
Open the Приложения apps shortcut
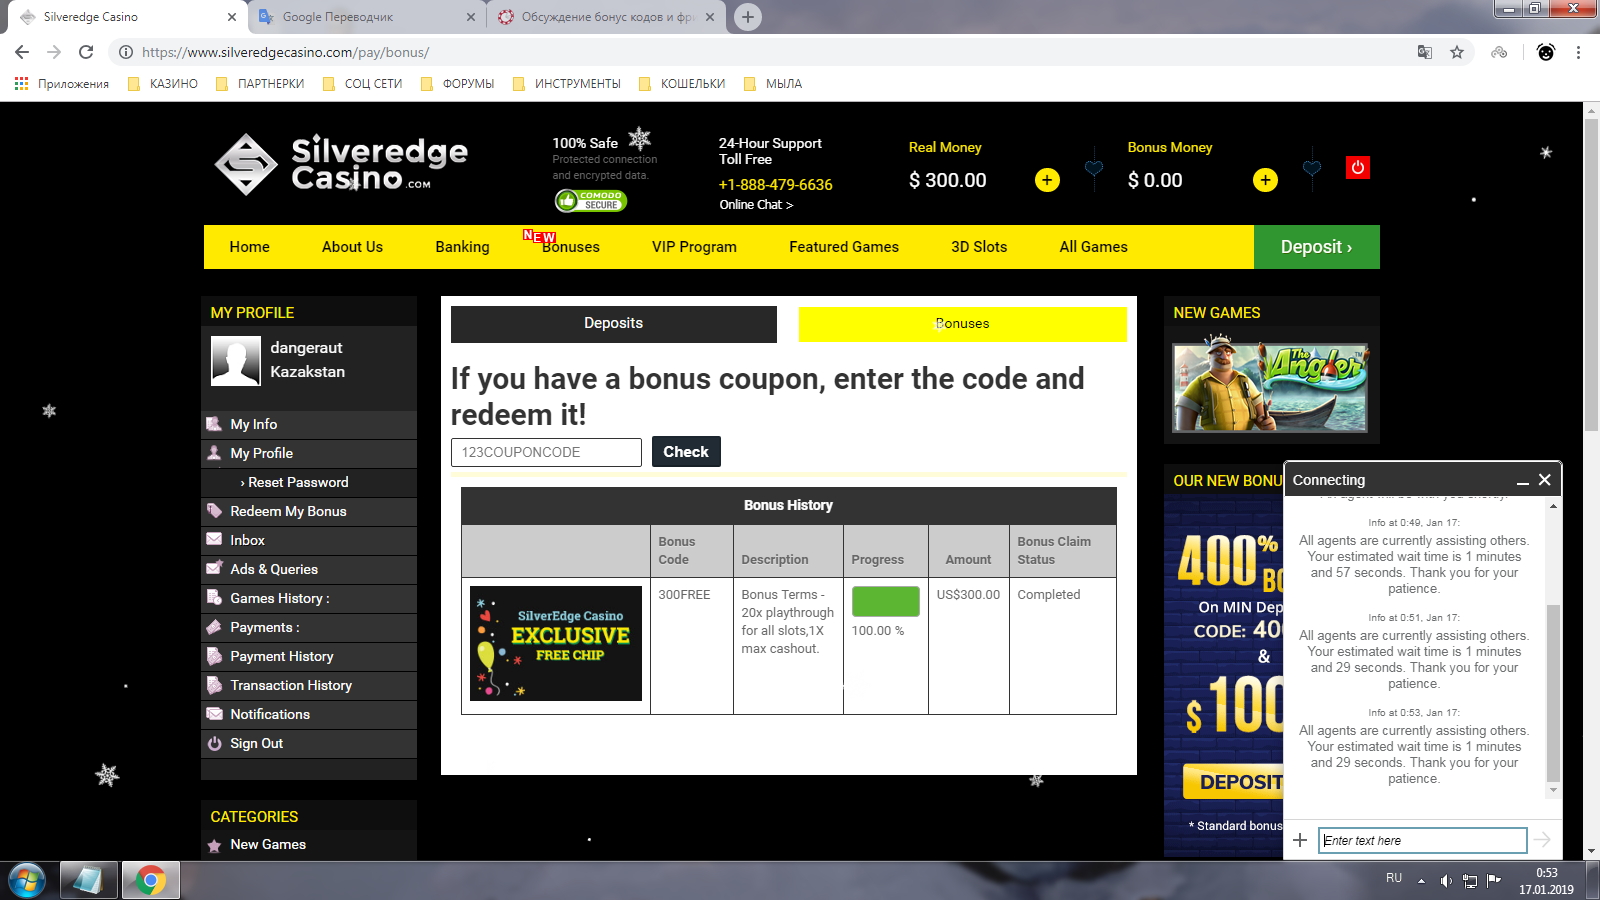62,84
